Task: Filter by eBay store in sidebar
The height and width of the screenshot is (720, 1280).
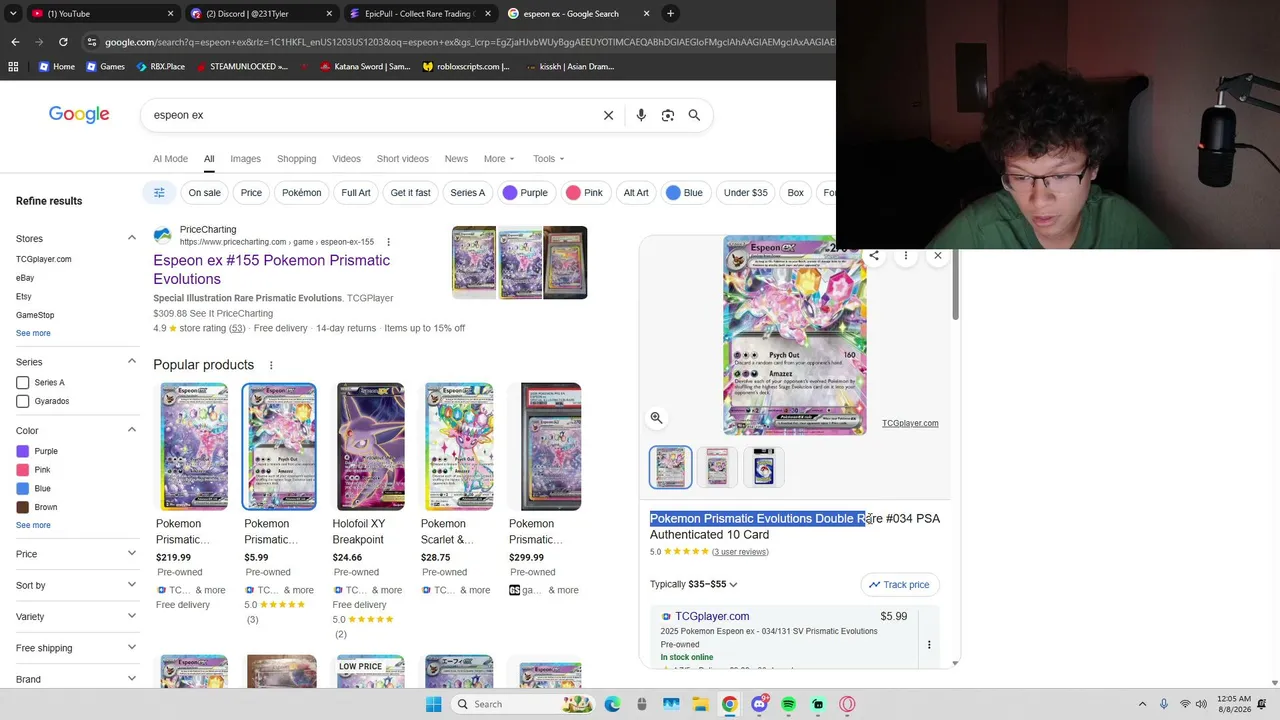Action: [x=25, y=278]
